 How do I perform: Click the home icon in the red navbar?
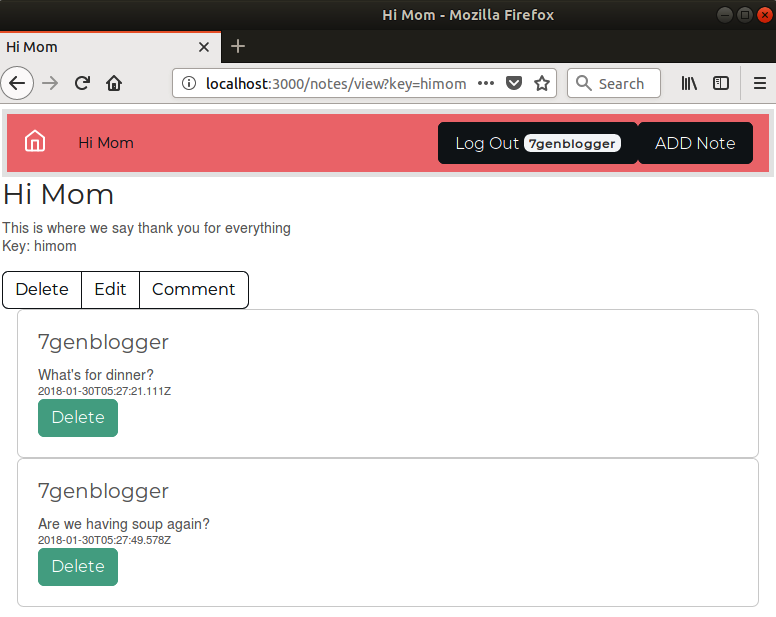pos(35,142)
